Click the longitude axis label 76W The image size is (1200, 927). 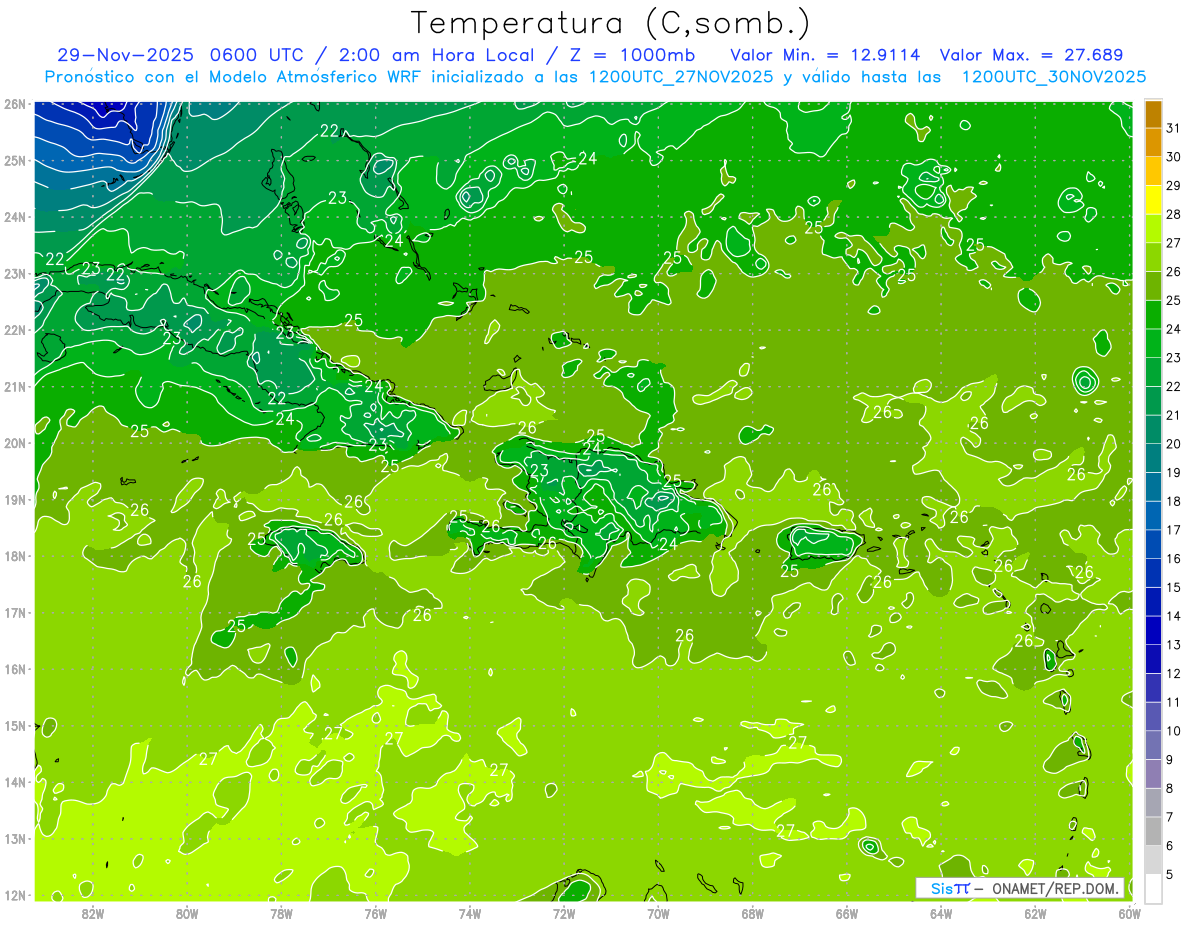(376, 913)
